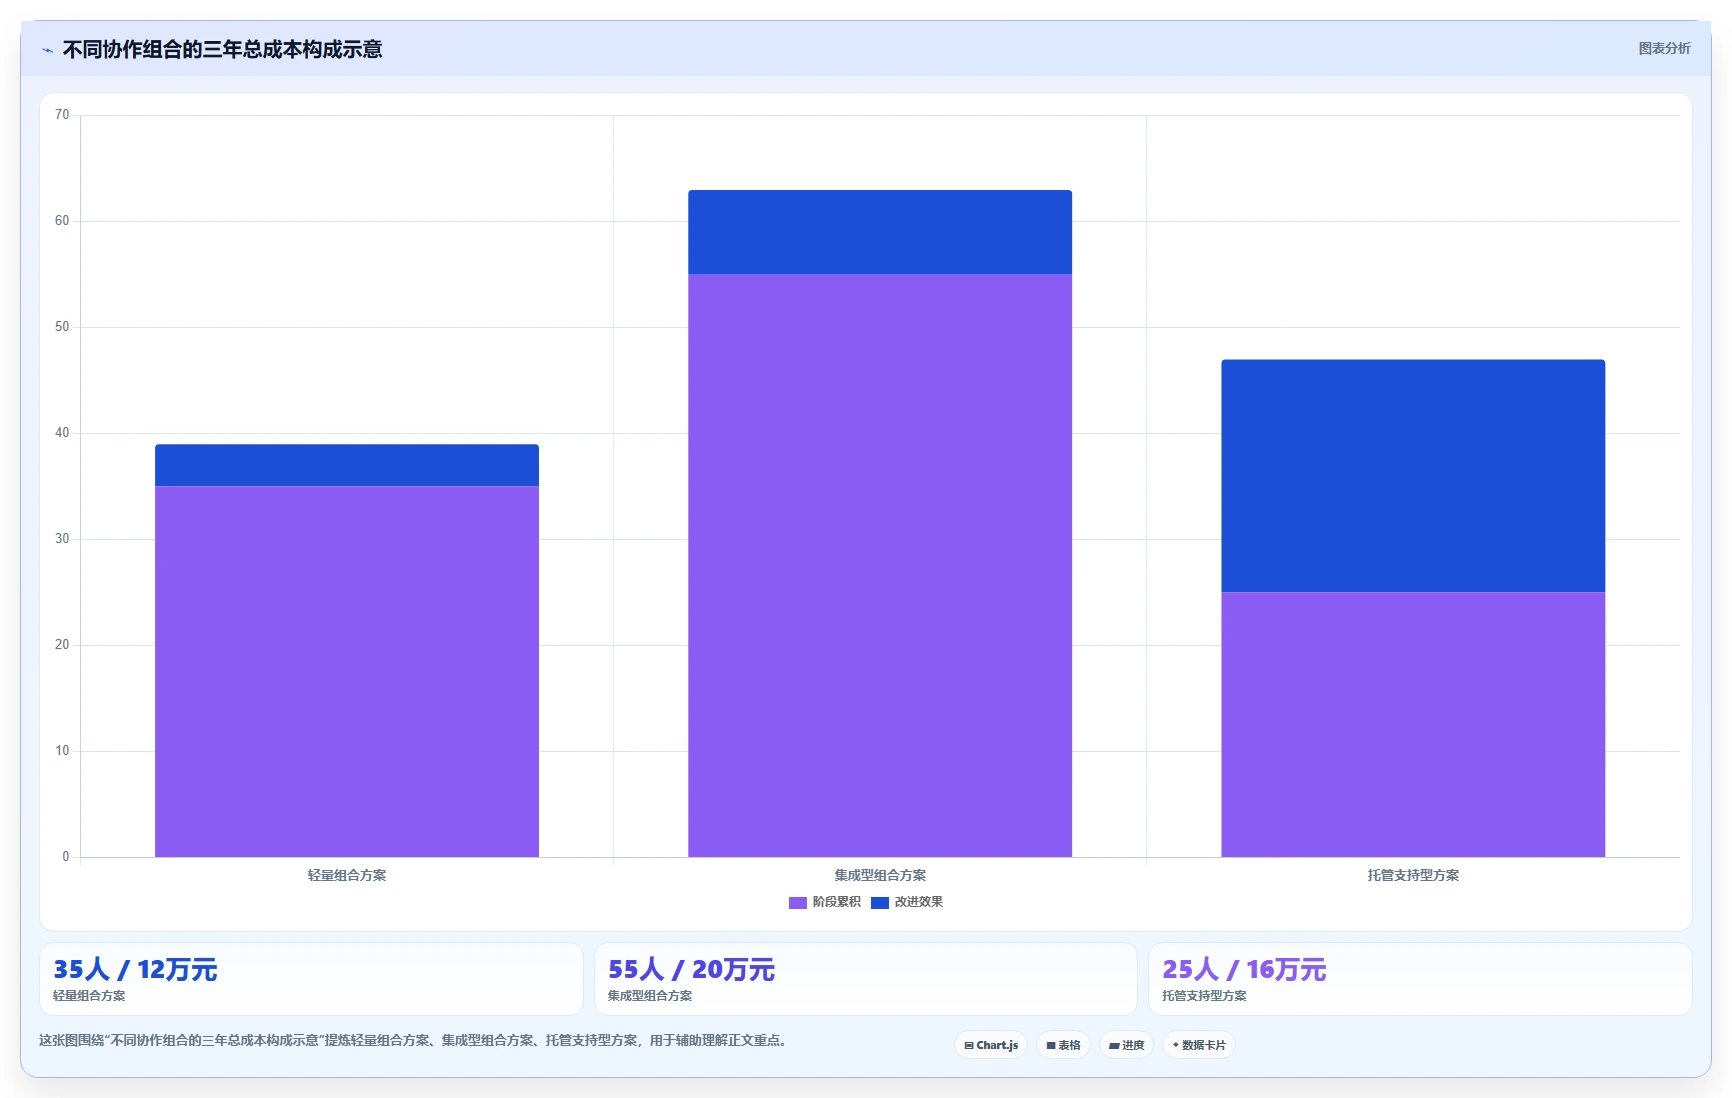Click the y-axis value 10
Screen dimensions: 1732x1098
click(62, 751)
